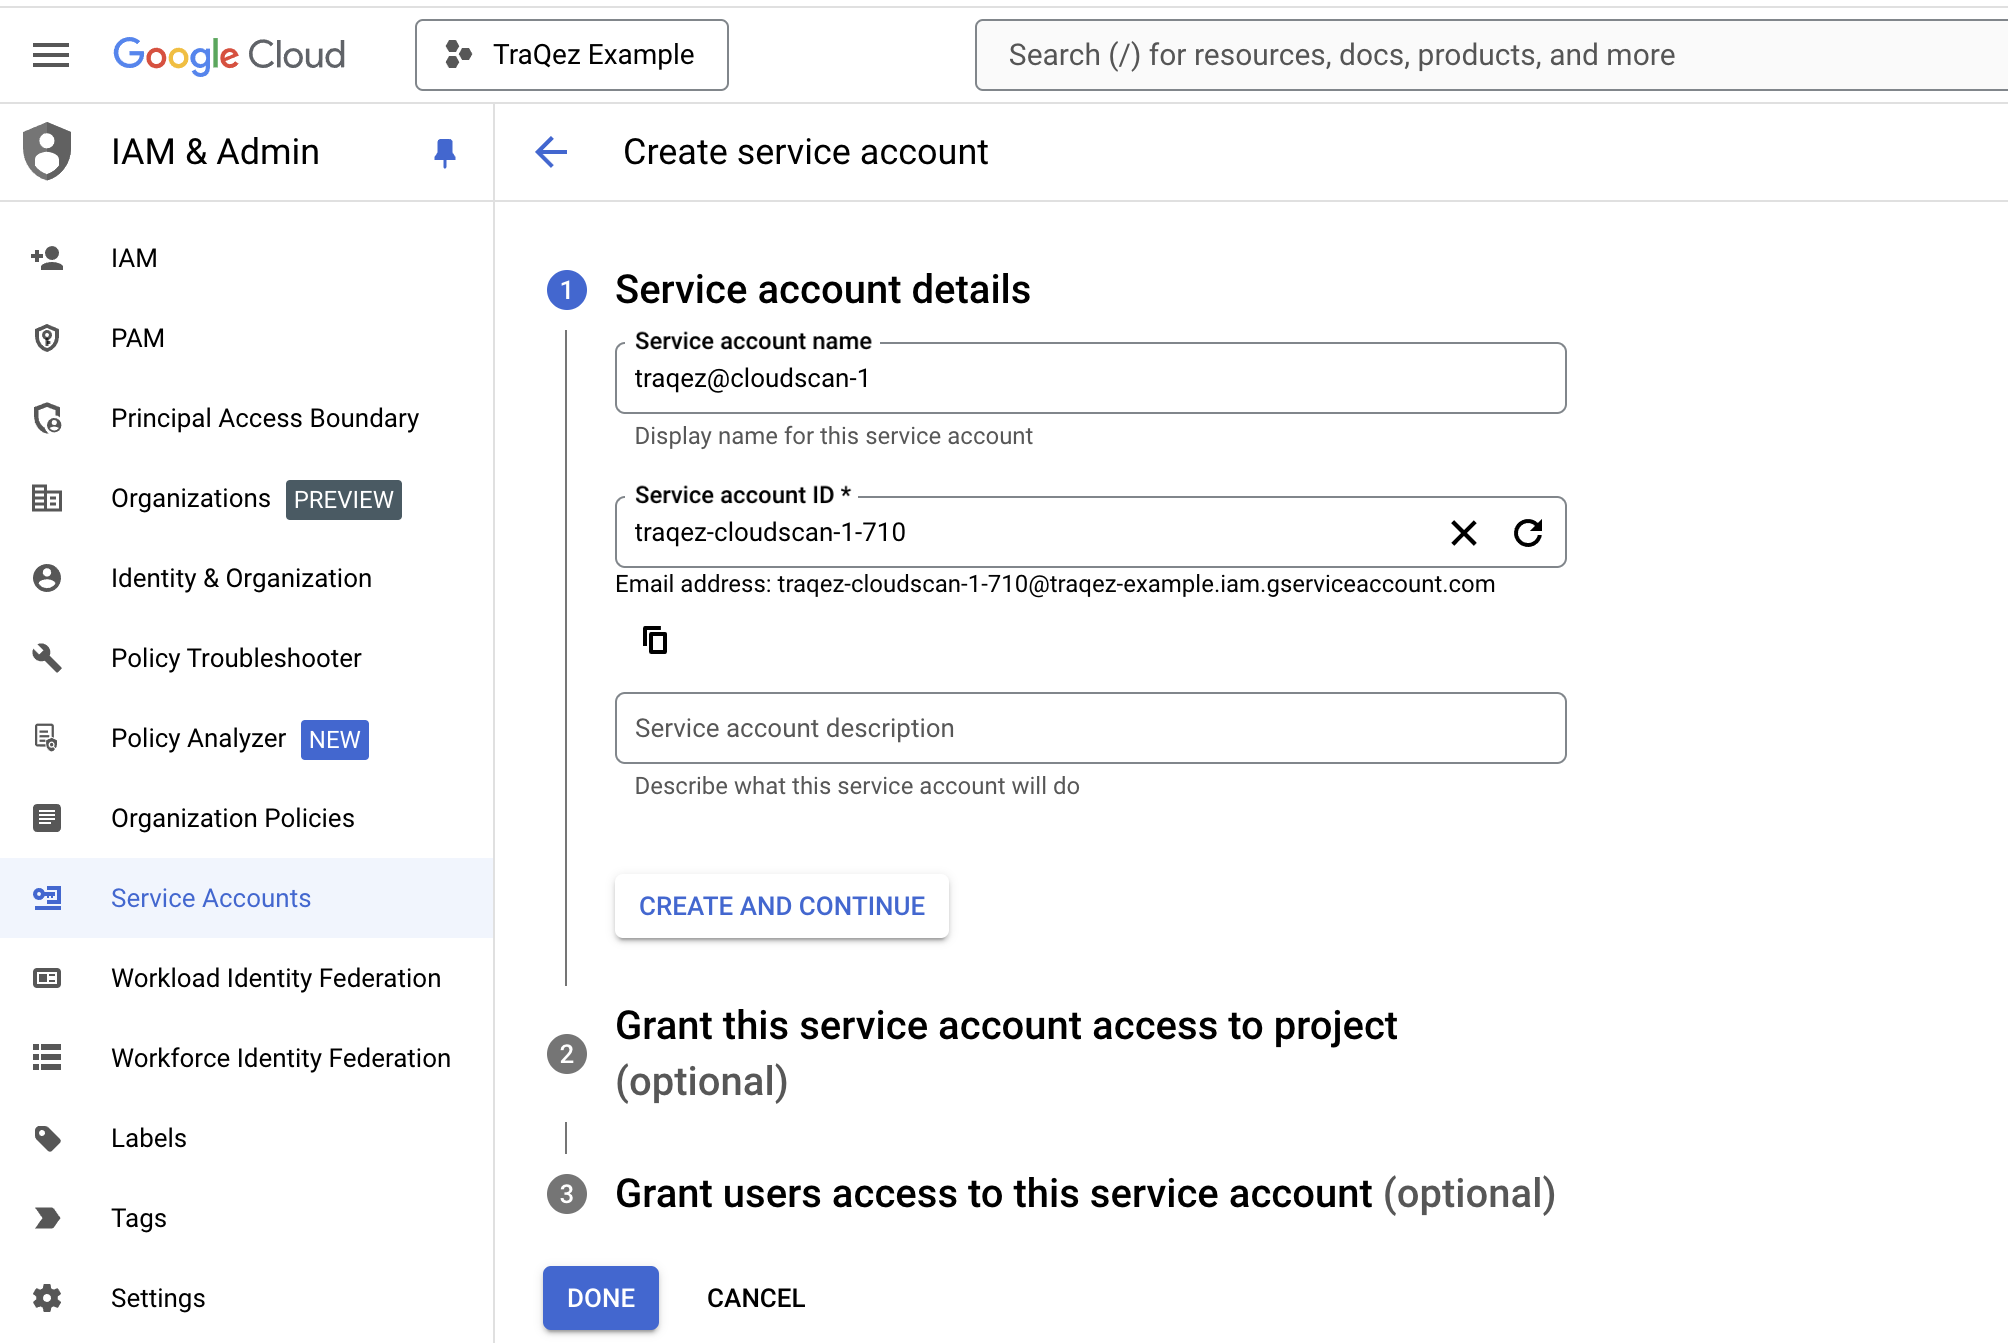This screenshot has width=2008, height=1343.
Task: Clear the Service account ID field
Action: [1464, 533]
